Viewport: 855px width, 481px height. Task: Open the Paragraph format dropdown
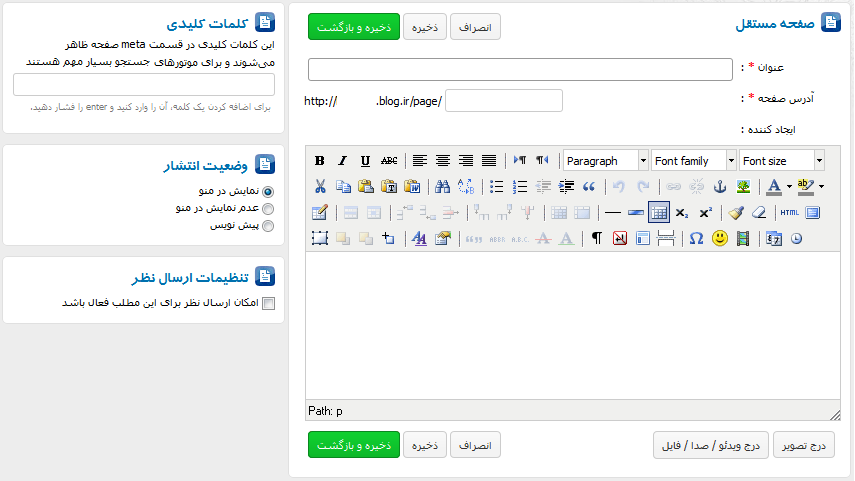click(x=605, y=161)
